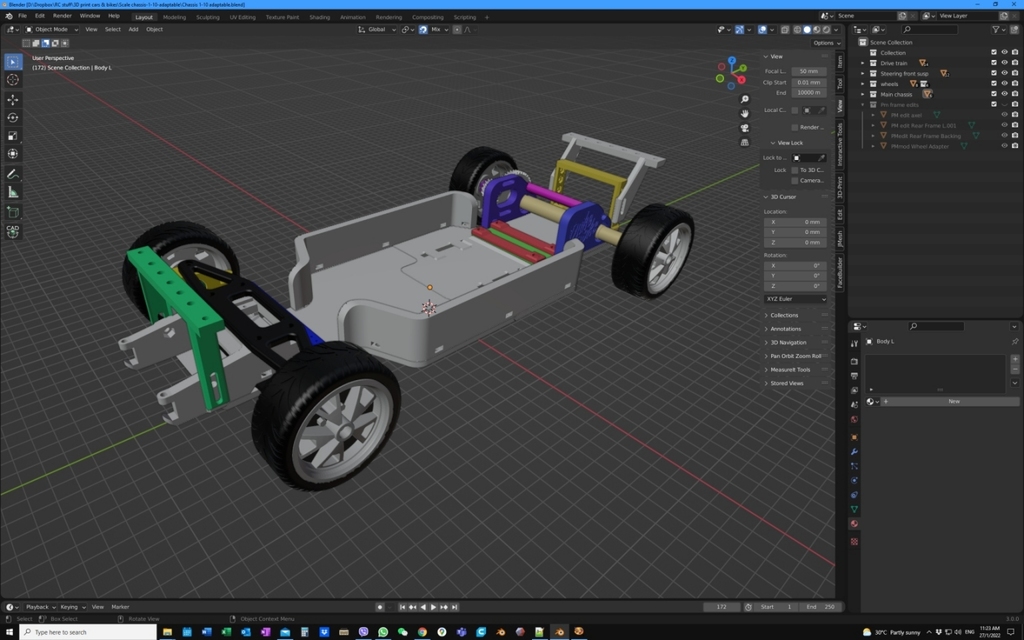The height and width of the screenshot is (640, 1024).
Task: Click the New material button for Body L
Action: [952, 400]
